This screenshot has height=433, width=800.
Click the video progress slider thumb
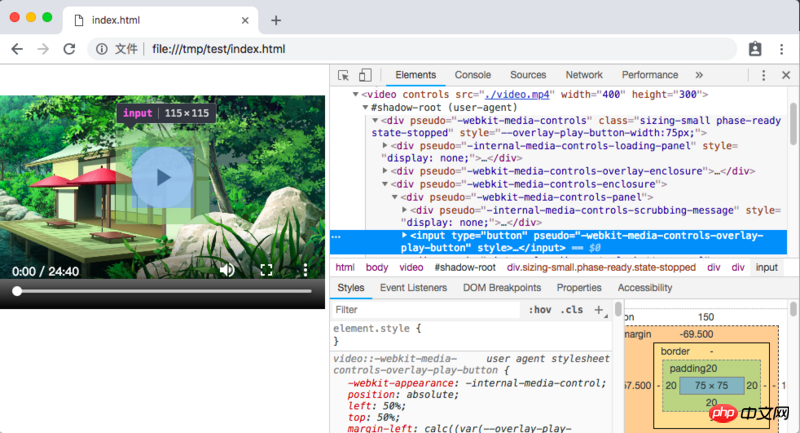click(x=17, y=291)
